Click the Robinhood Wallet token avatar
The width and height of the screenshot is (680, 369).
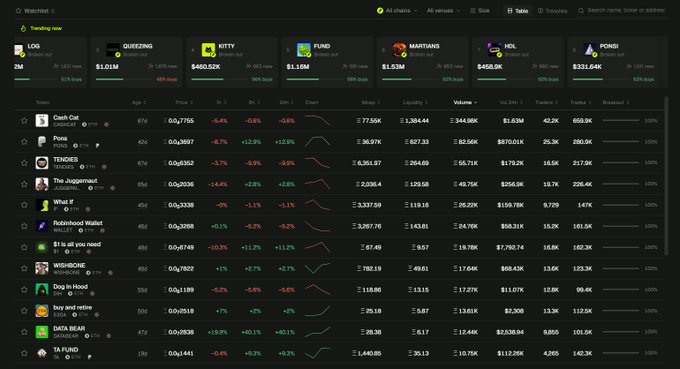pyautogui.click(x=42, y=226)
